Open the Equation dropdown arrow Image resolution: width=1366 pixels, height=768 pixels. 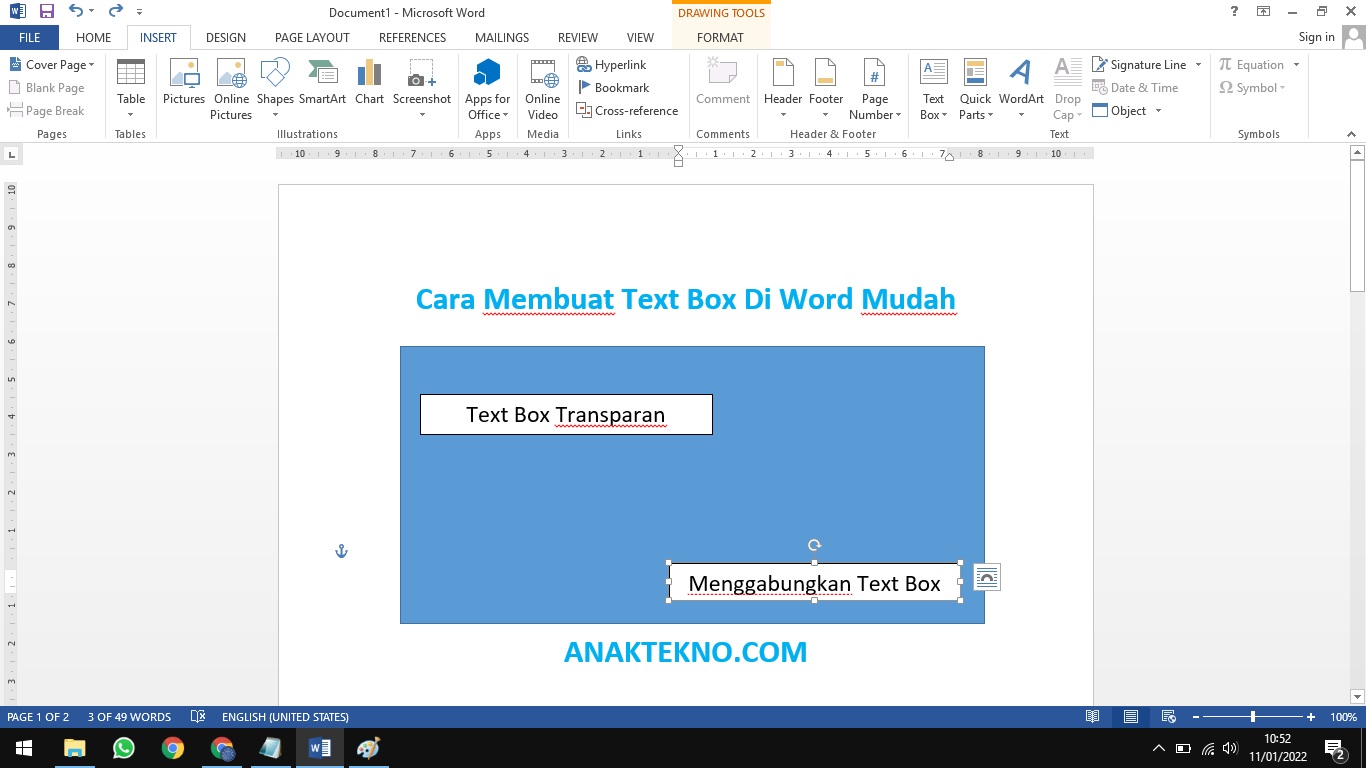pyautogui.click(x=1296, y=65)
